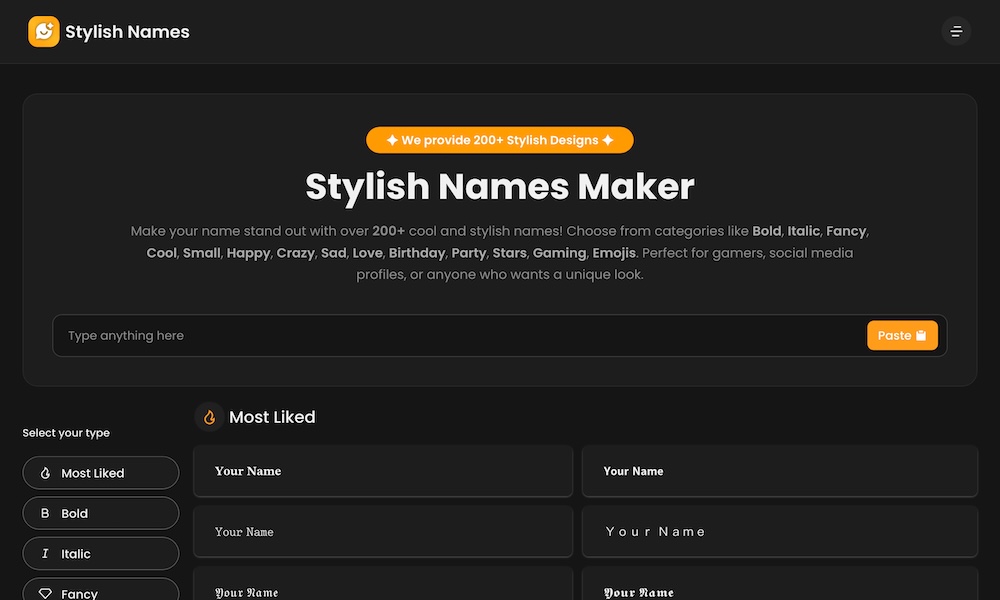Switch to the Italic type filter
The width and height of the screenshot is (1000, 600).
coord(101,553)
